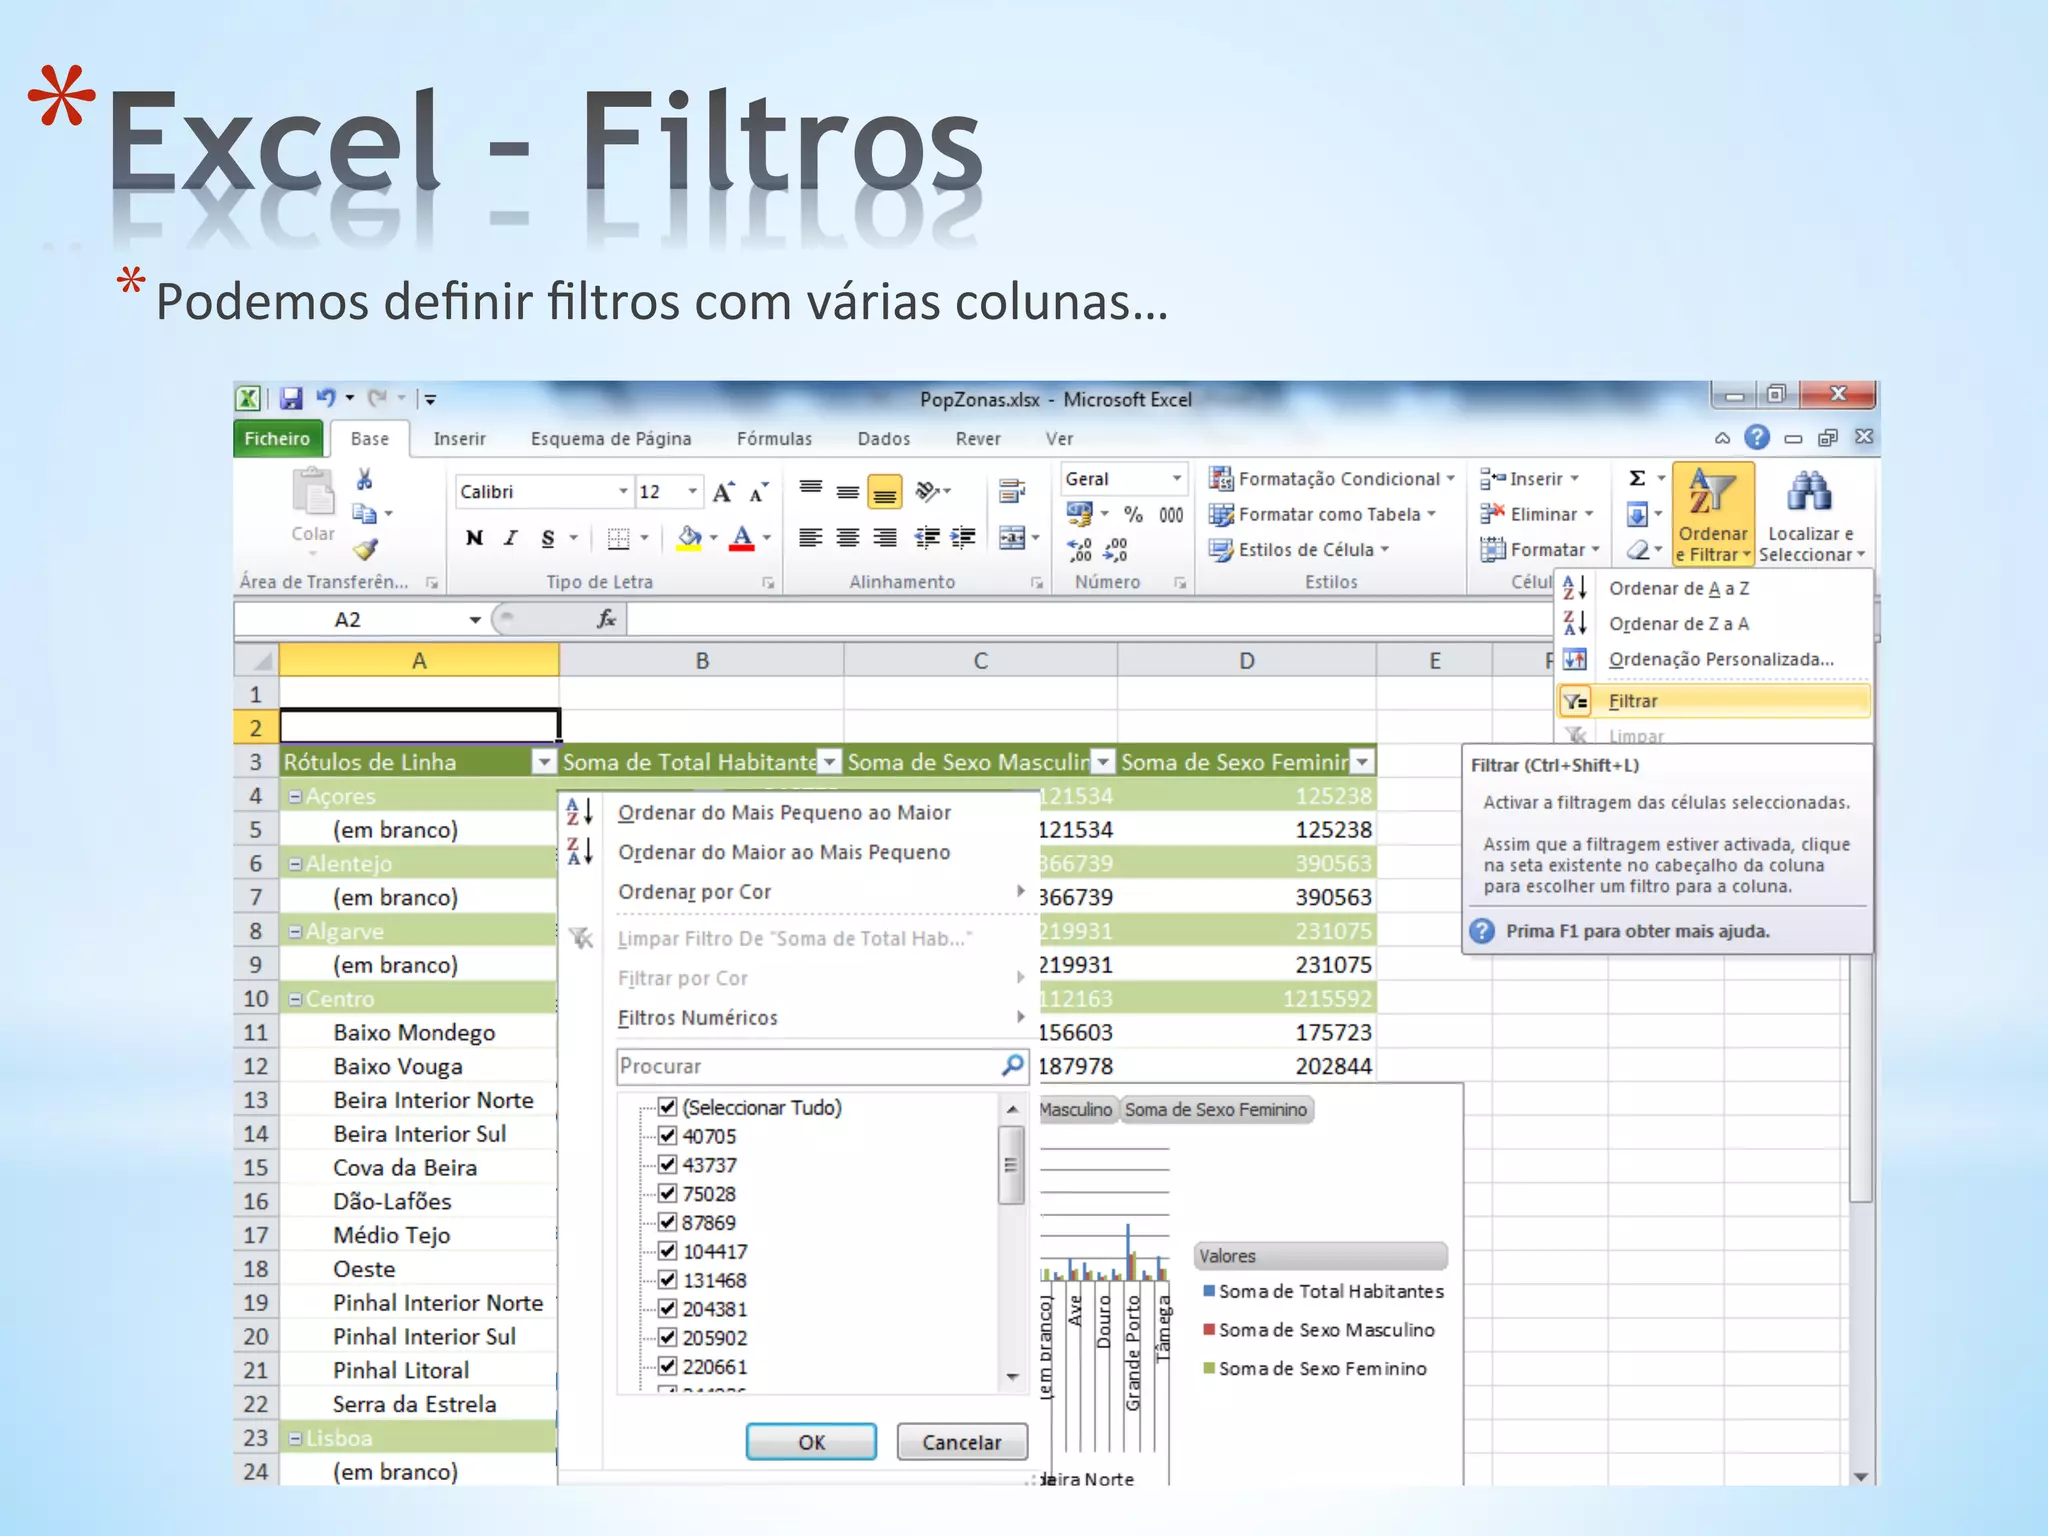Open the Name Box A2 dropdown arrow

pos(475,620)
